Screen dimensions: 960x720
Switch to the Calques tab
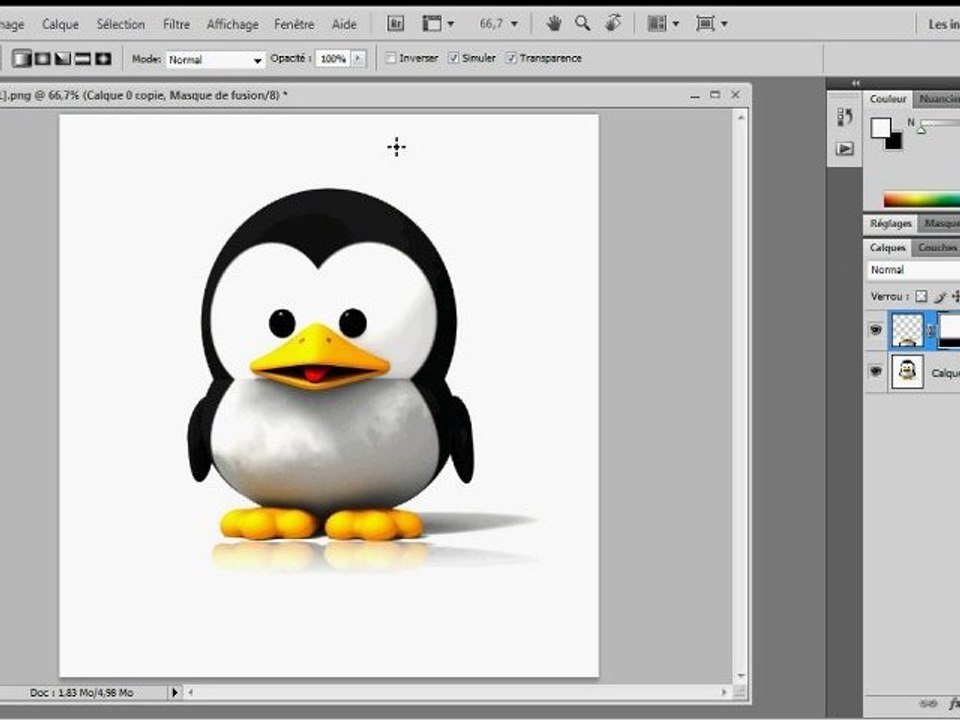[x=887, y=247]
